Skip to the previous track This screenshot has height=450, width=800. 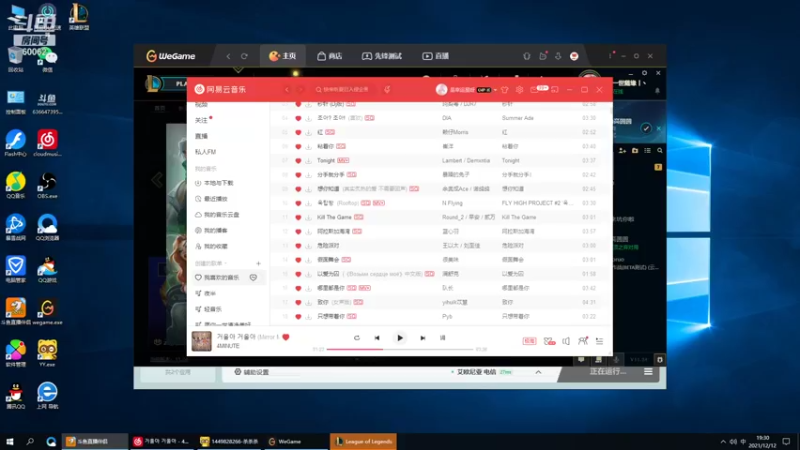pyautogui.click(x=377, y=338)
